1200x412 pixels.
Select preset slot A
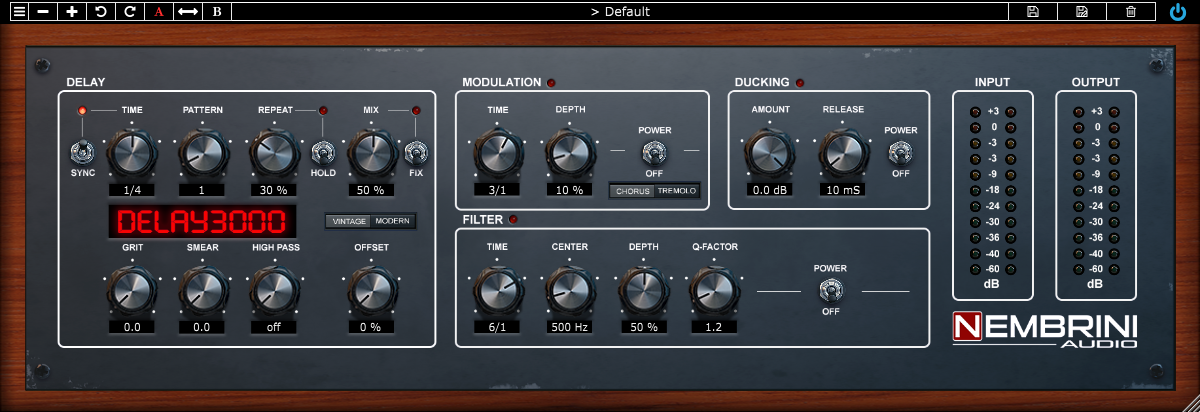(x=159, y=12)
